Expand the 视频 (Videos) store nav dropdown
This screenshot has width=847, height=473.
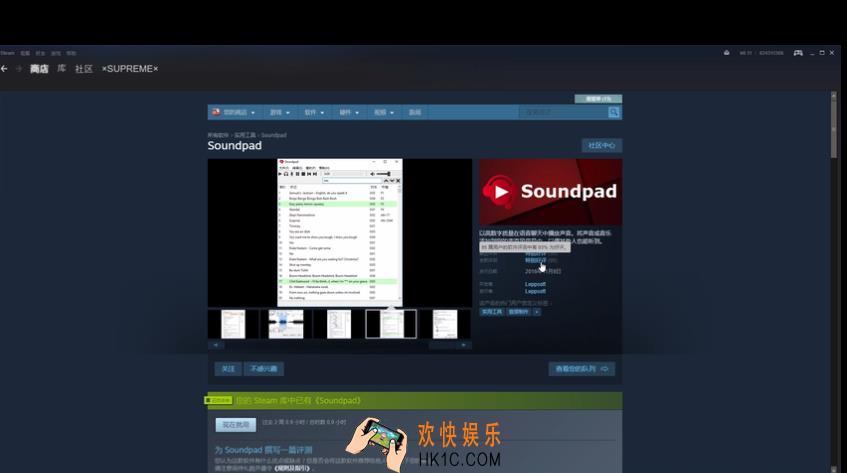(384, 112)
